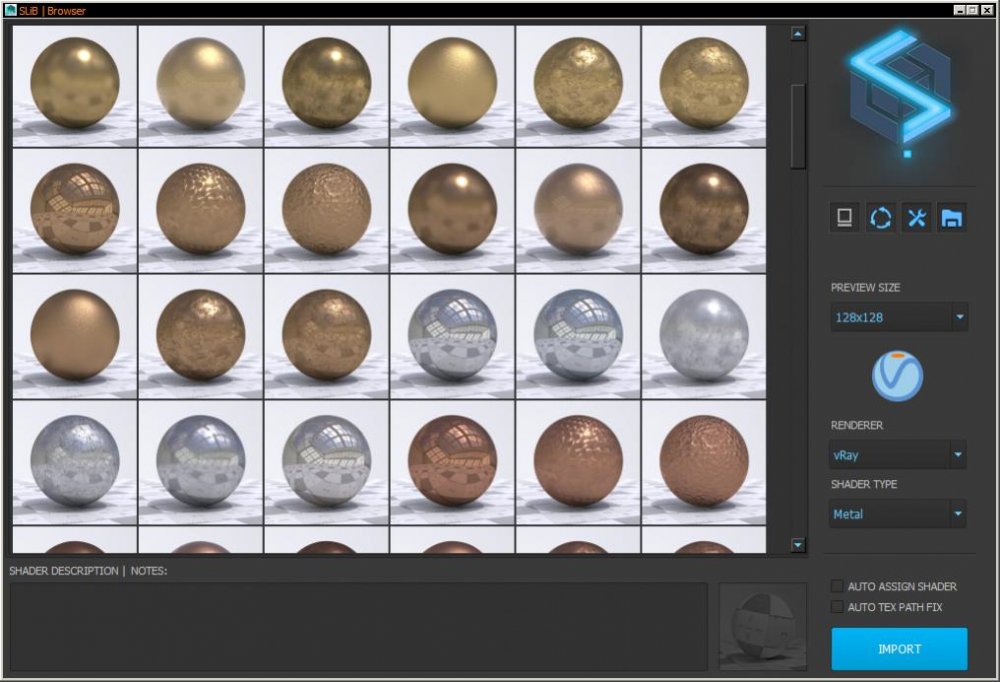1000x682 pixels.
Task: Select the last copper sphere in fourth row
Action: click(x=704, y=462)
